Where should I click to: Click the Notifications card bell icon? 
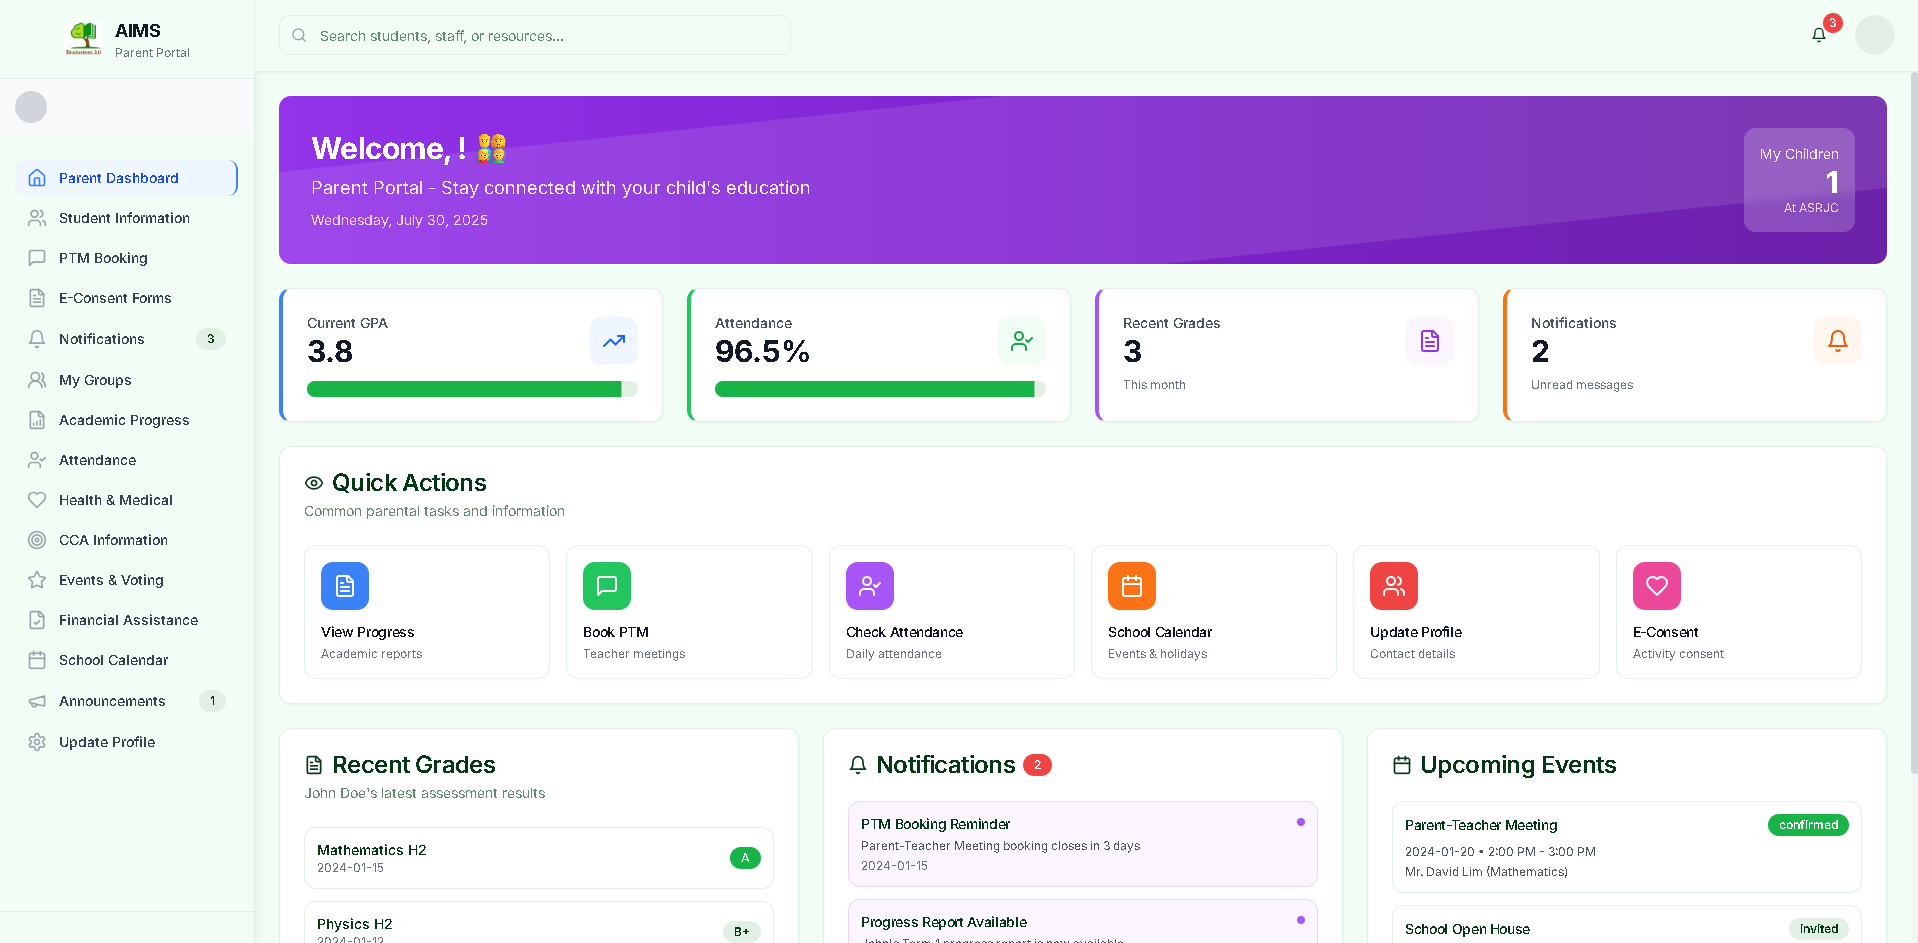coord(1838,341)
